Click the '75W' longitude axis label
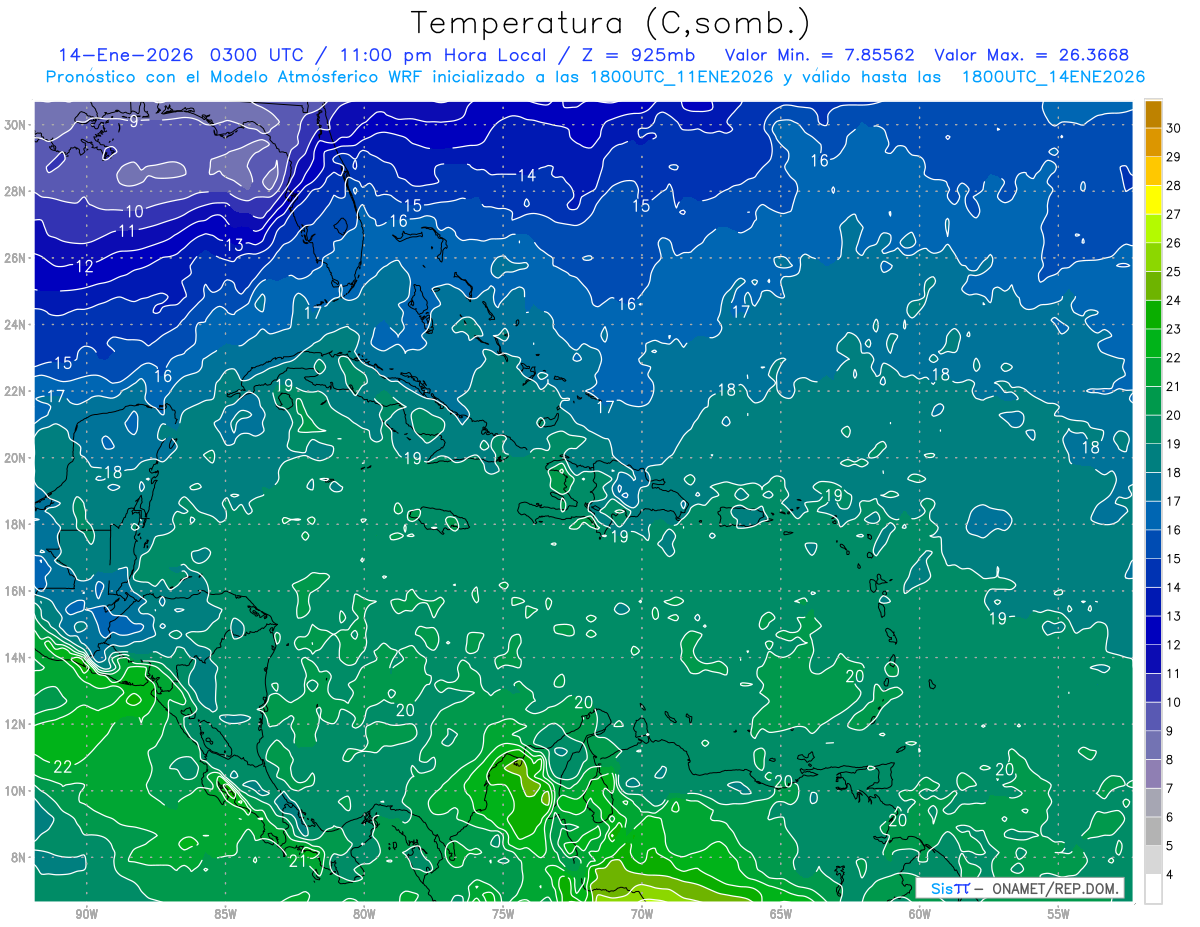The height and width of the screenshot is (927, 1200). 503,914
